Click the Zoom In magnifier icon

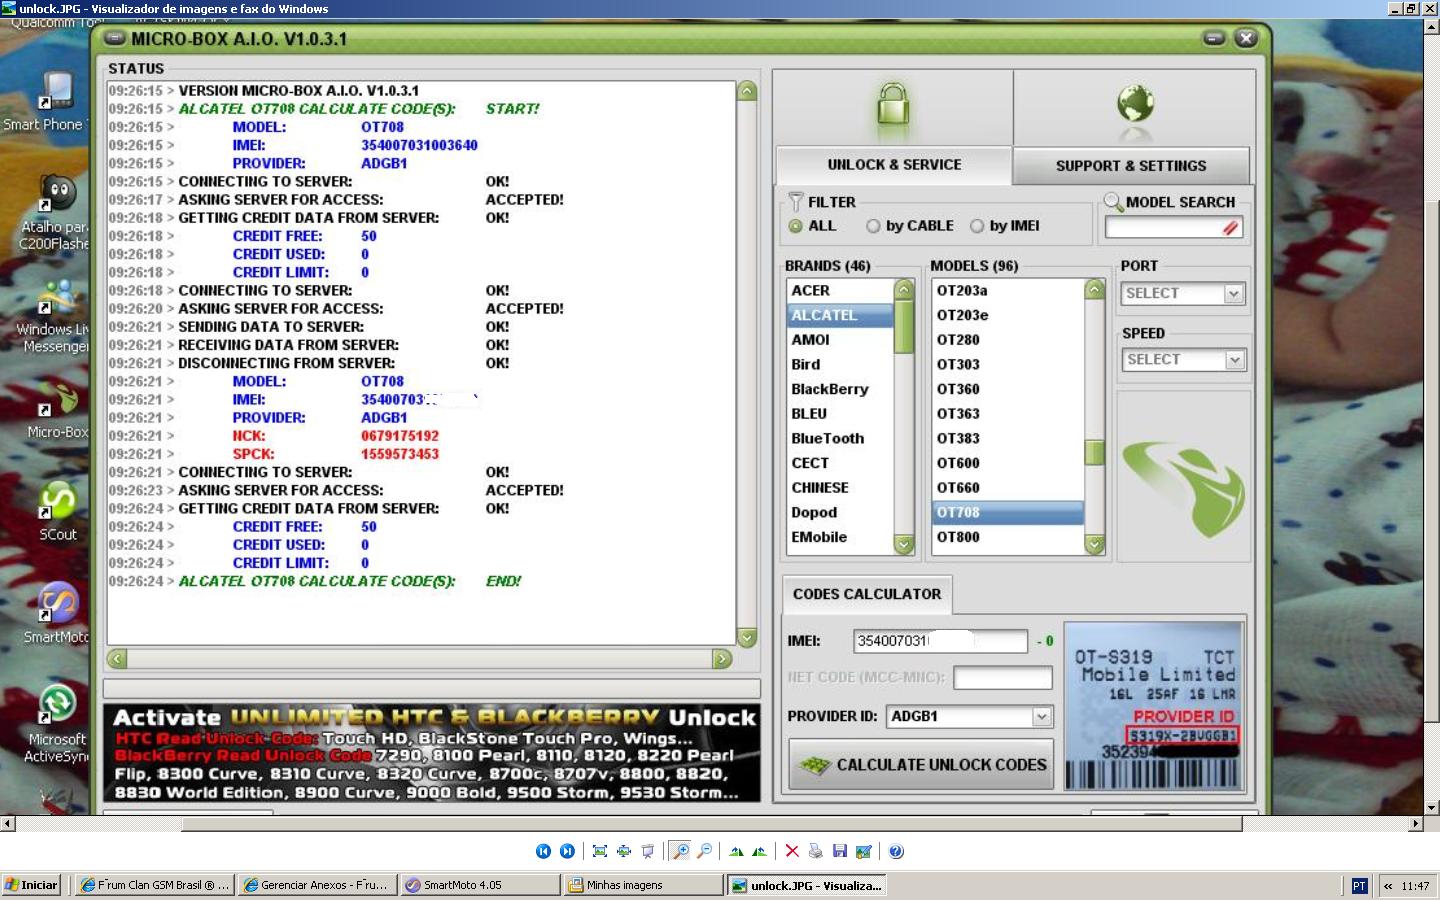pos(680,851)
